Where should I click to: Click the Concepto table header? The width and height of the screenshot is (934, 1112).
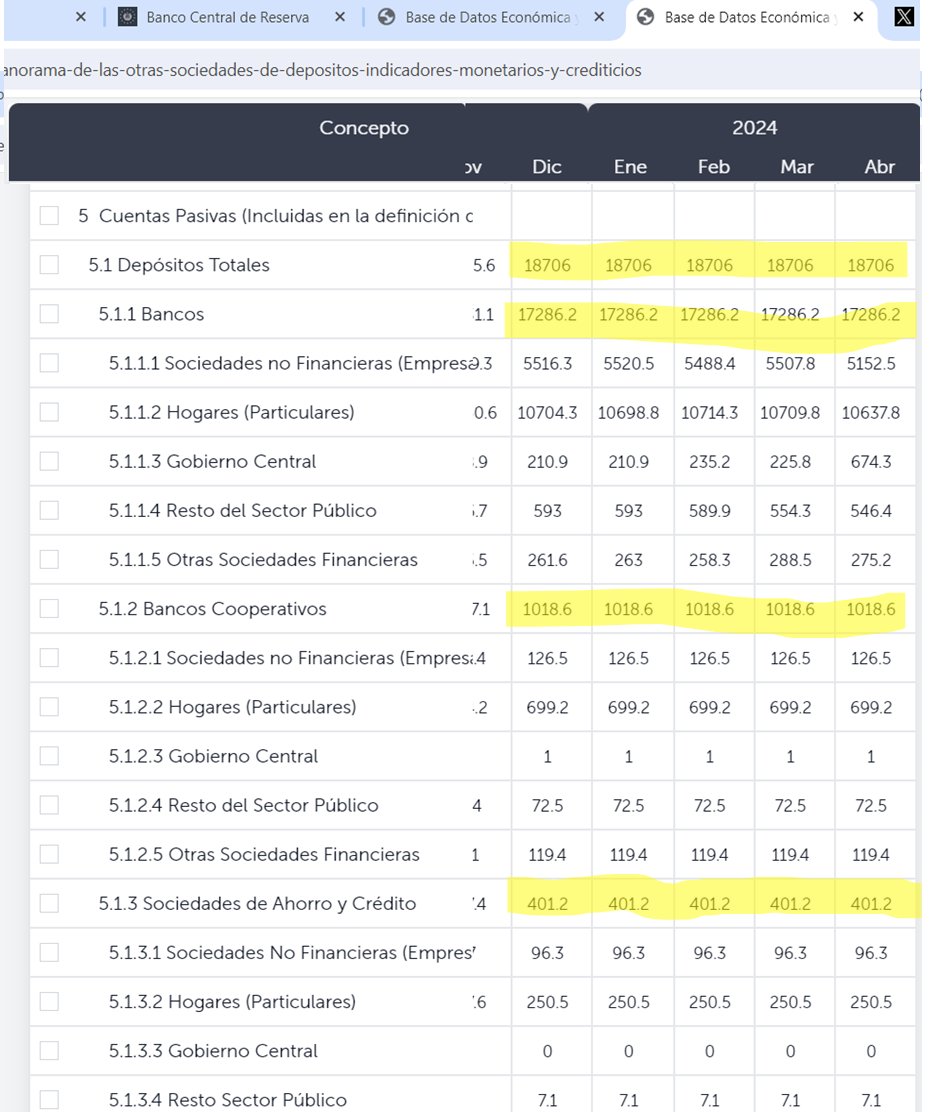tap(364, 128)
